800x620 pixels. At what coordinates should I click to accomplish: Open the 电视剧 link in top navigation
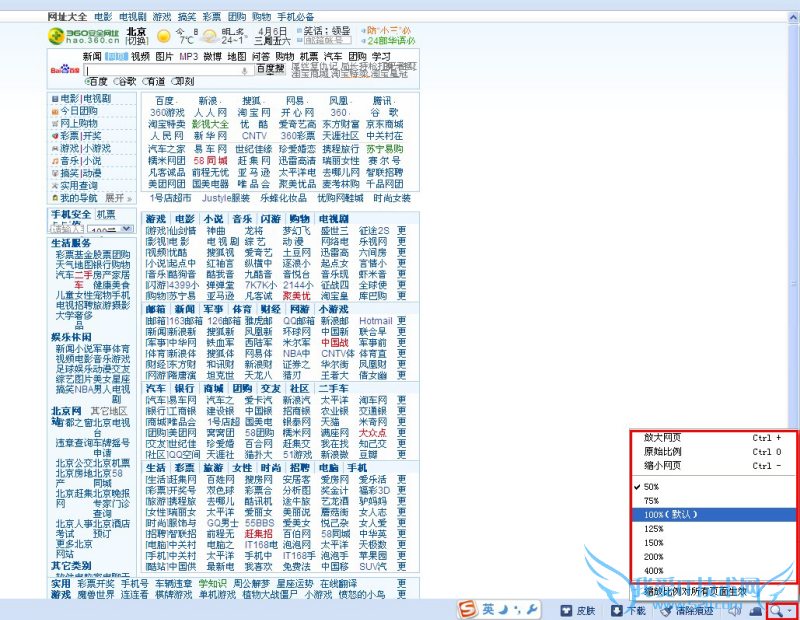(133, 17)
